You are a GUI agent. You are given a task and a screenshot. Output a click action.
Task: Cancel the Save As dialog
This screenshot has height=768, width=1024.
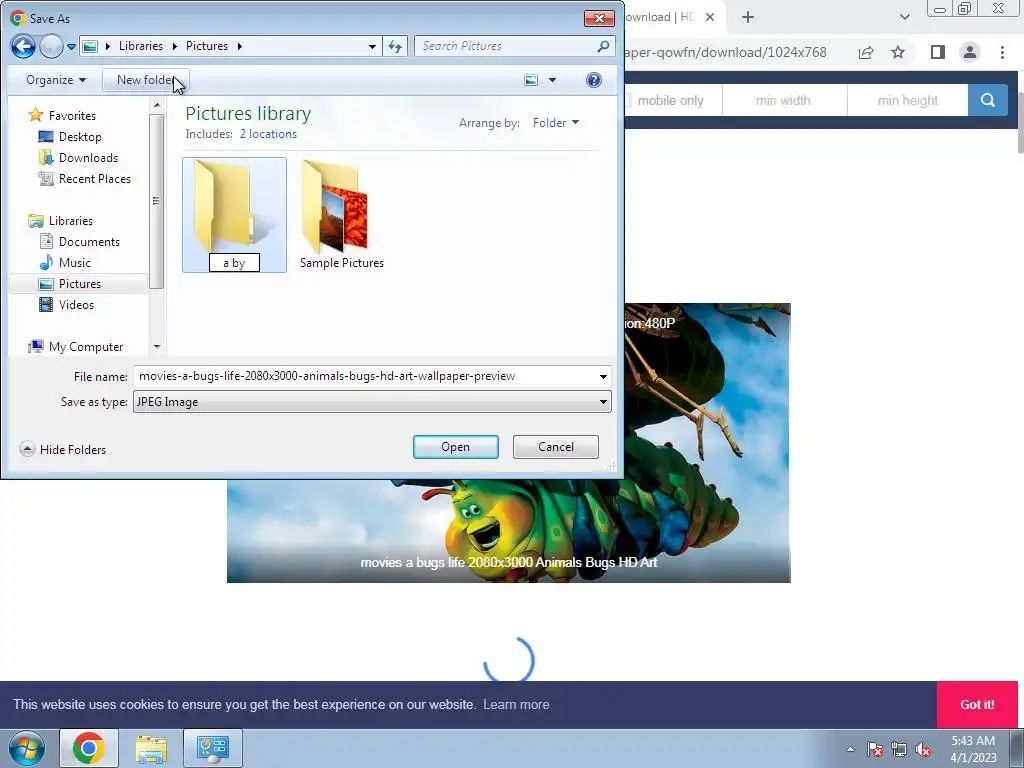coord(556,447)
